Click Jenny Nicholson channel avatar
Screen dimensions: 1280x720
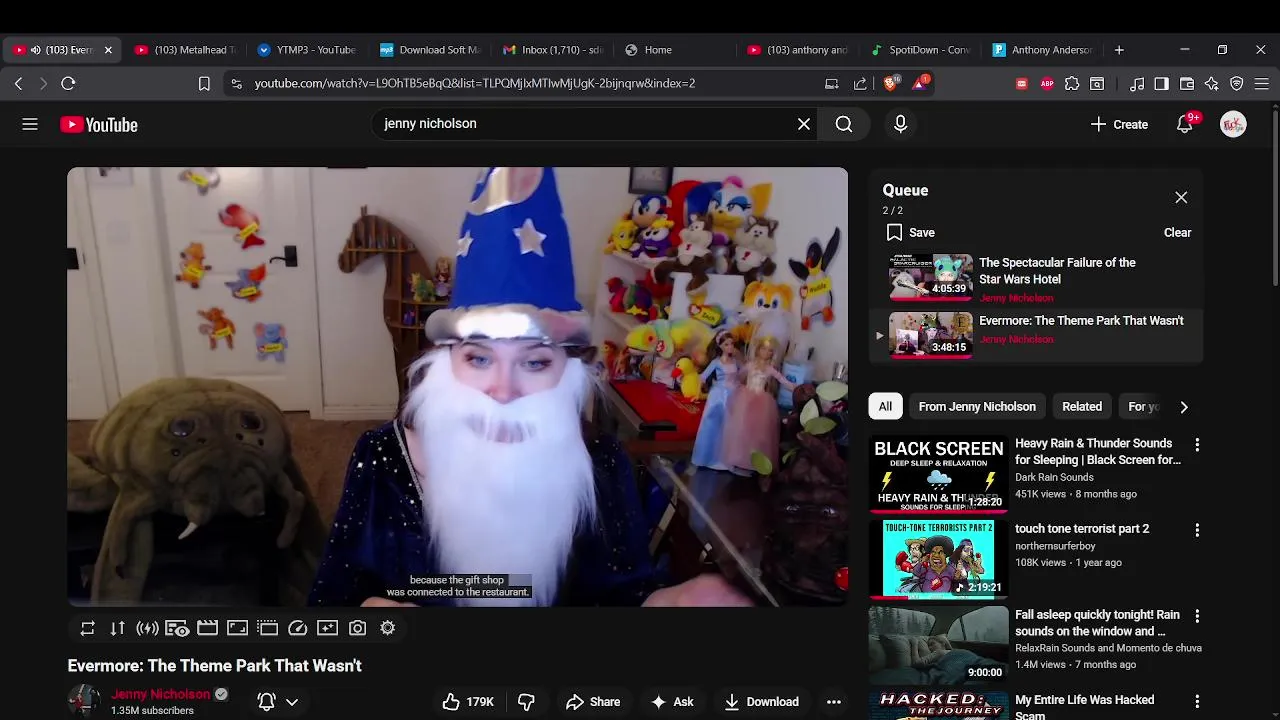(84, 701)
